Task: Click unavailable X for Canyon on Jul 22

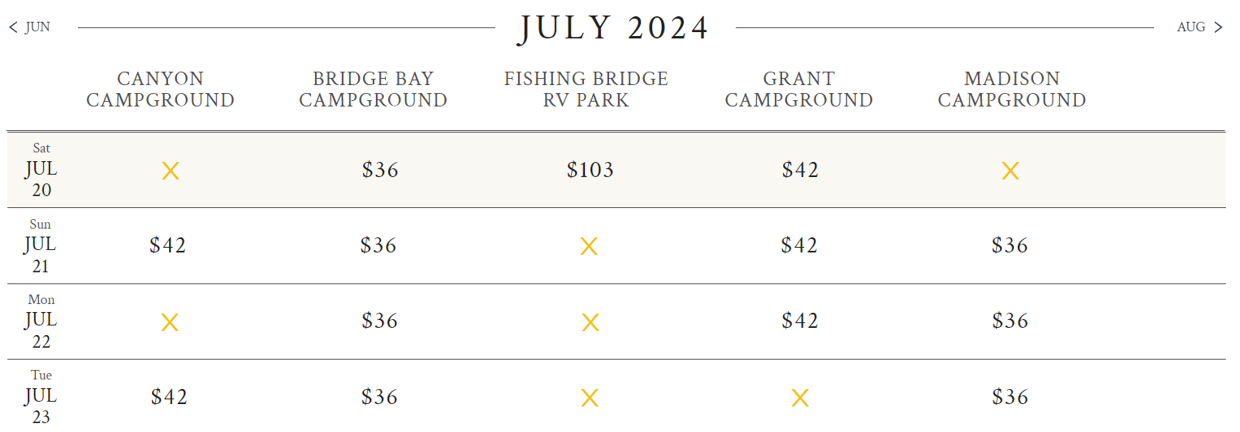Action: point(170,322)
